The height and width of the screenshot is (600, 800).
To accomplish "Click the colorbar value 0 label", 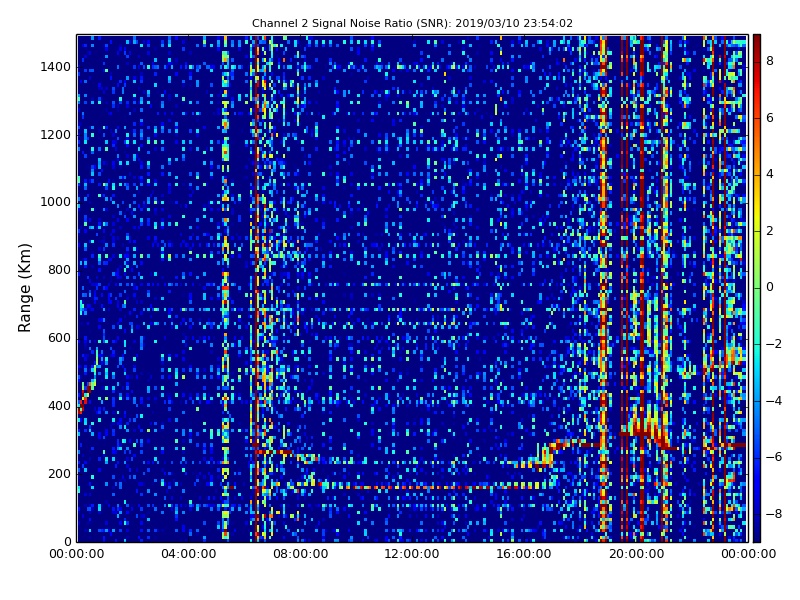I will click(x=770, y=287).
